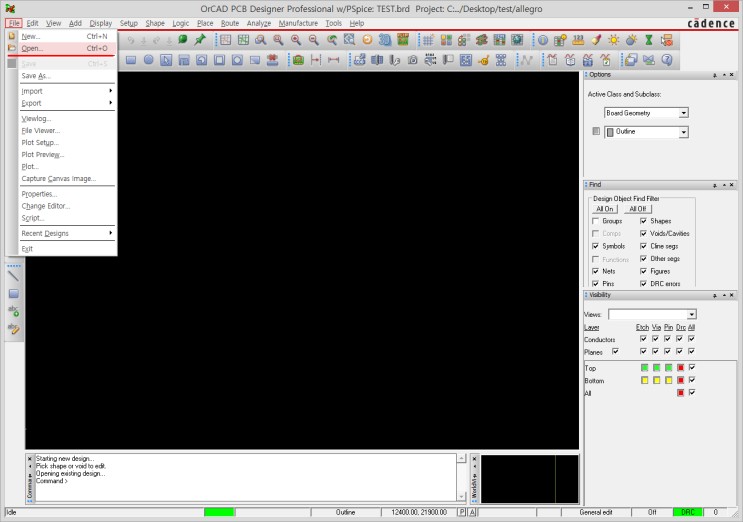
Task: Click the yellow Bottom layer Etch swatch
Action: [x=644, y=380]
